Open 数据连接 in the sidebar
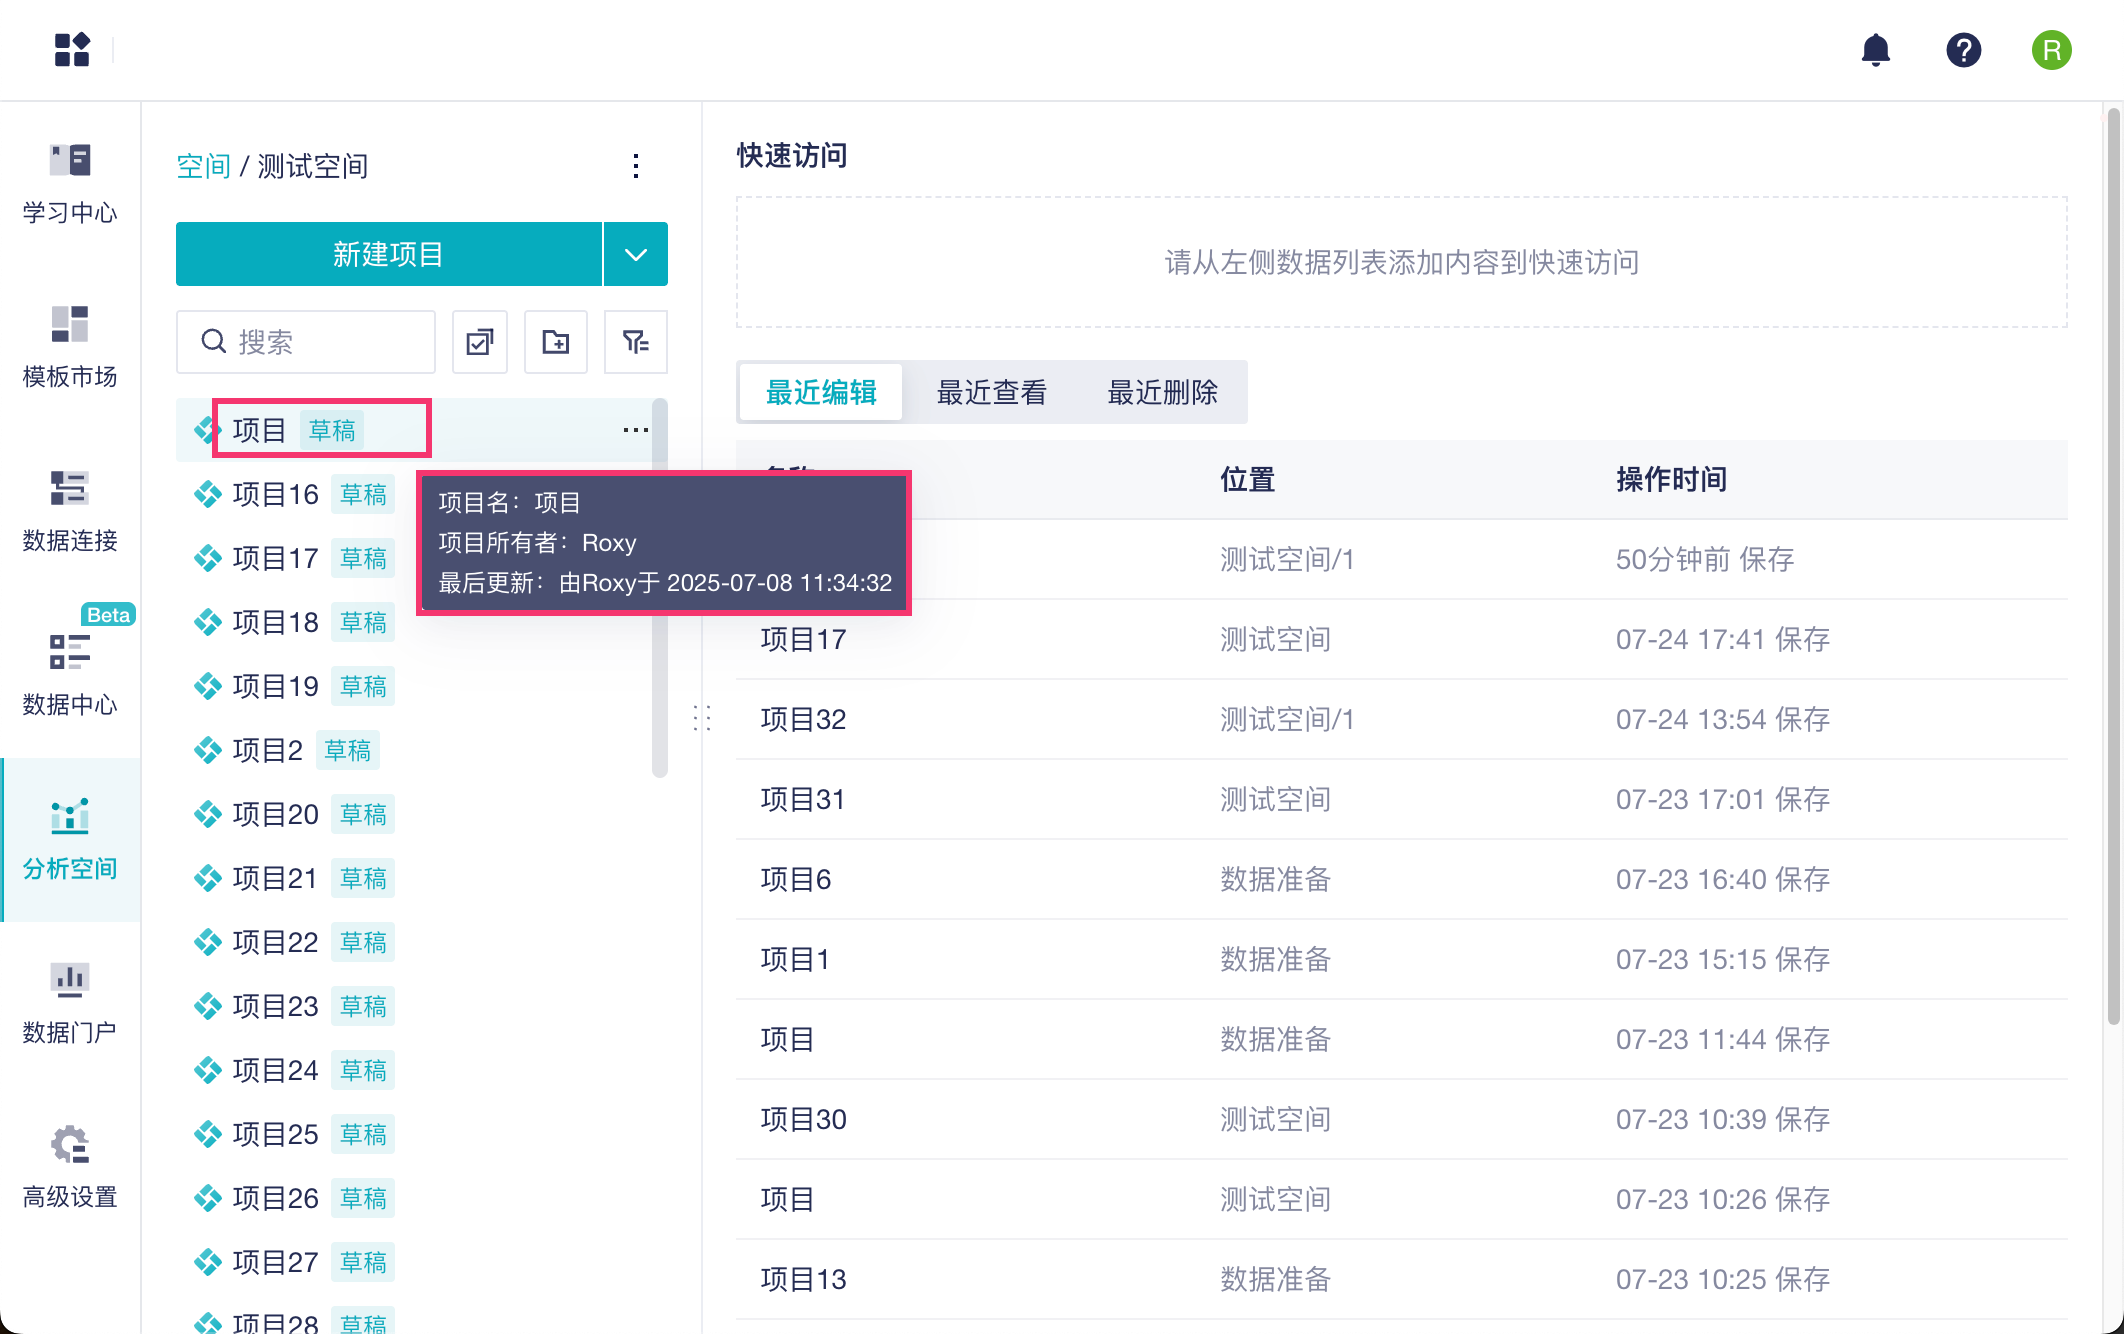 [70, 511]
